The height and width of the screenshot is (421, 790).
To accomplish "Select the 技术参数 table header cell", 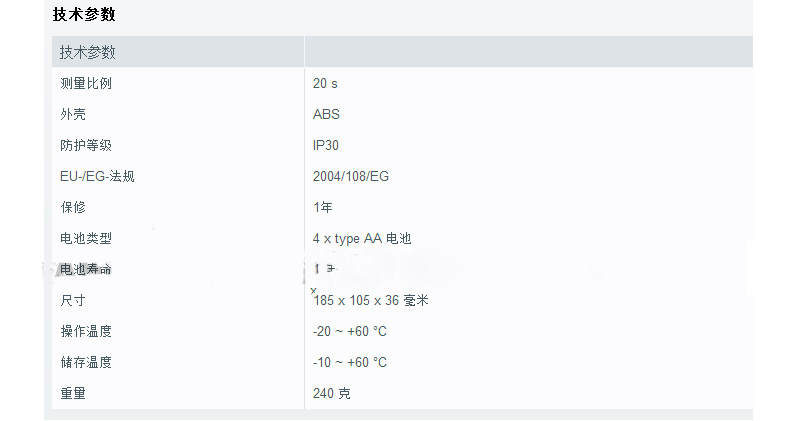I will (x=88, y=52).
